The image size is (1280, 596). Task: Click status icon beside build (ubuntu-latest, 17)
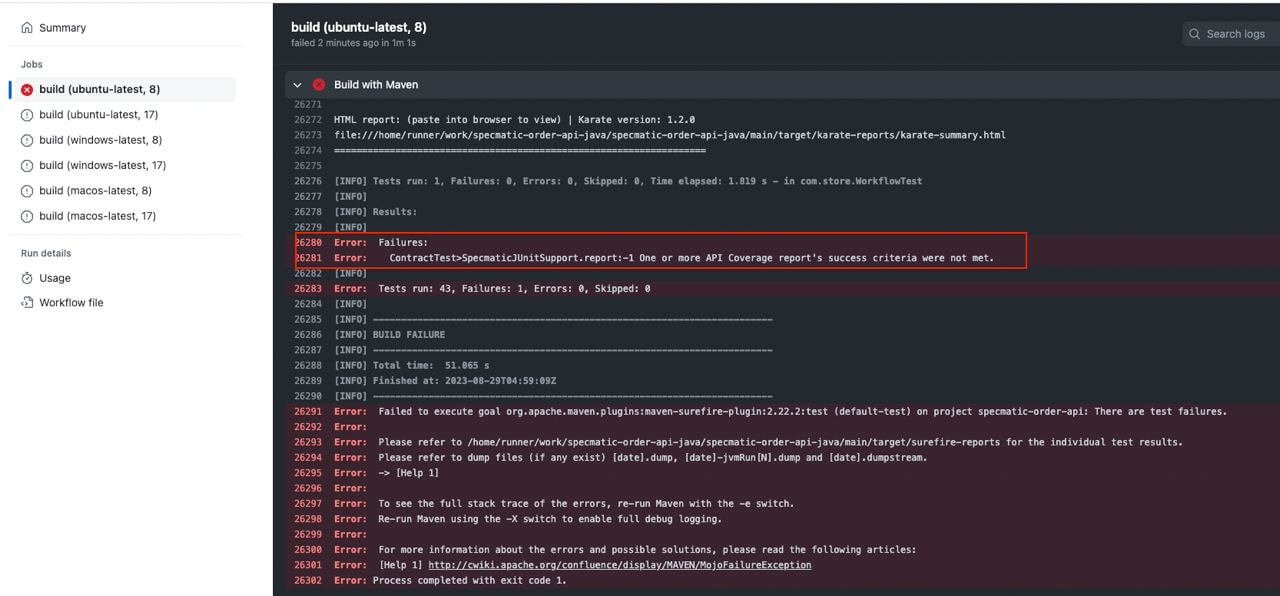tap(27, 115)
